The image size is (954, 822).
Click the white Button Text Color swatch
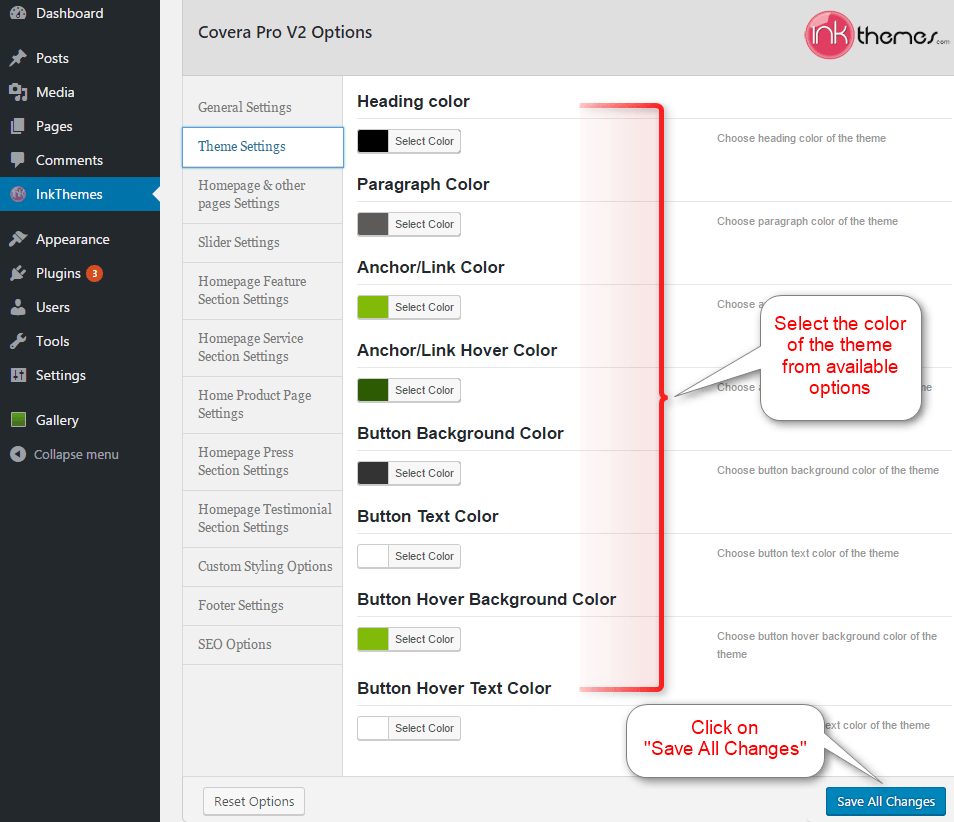373,556
